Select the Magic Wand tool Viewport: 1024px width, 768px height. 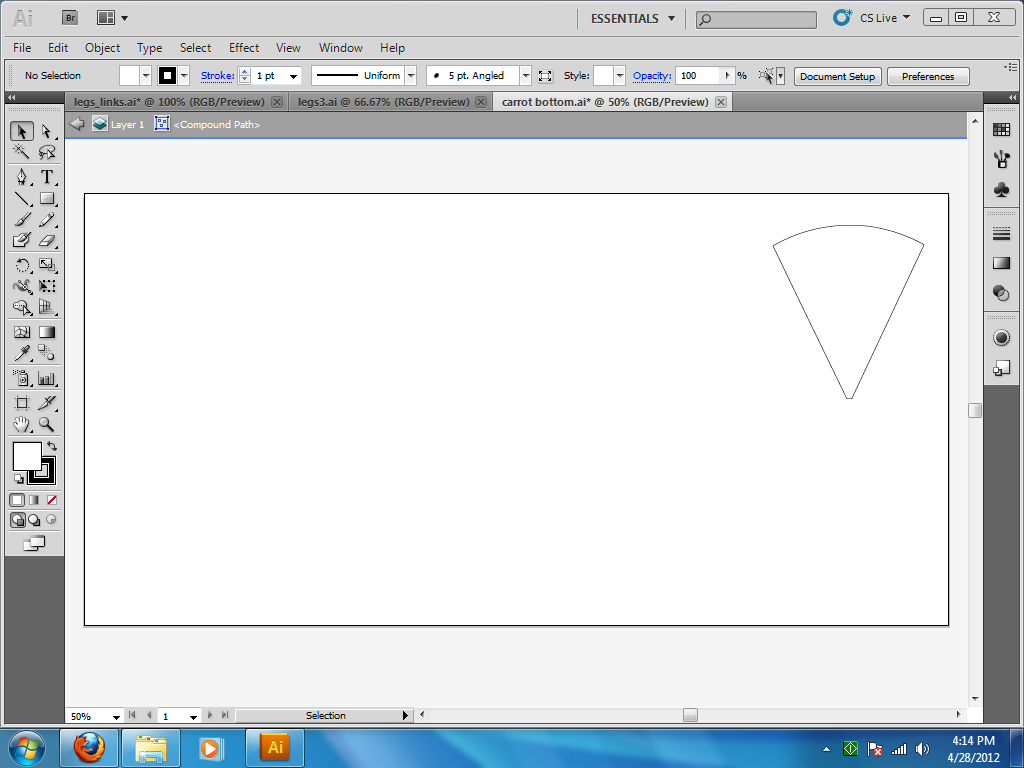[x=22, y=152]
